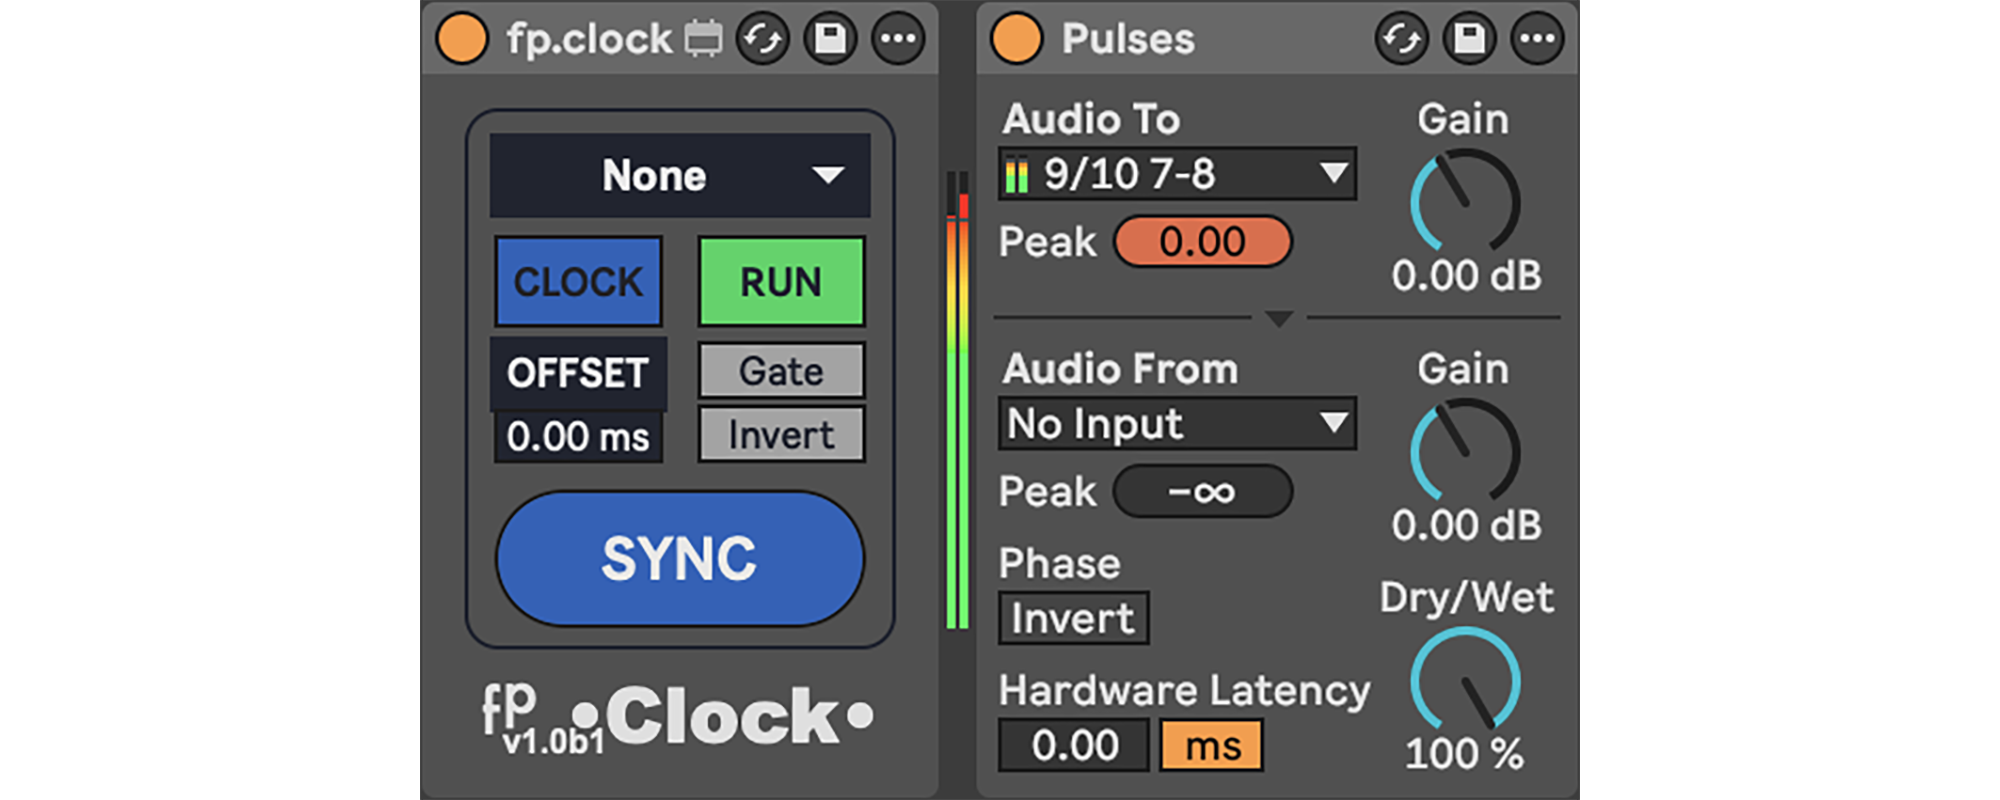The width and height of the screenshot is (2000, 800).
Task: Click fp.clock hot-swap preset icon
Action: (x=762, y=39)
